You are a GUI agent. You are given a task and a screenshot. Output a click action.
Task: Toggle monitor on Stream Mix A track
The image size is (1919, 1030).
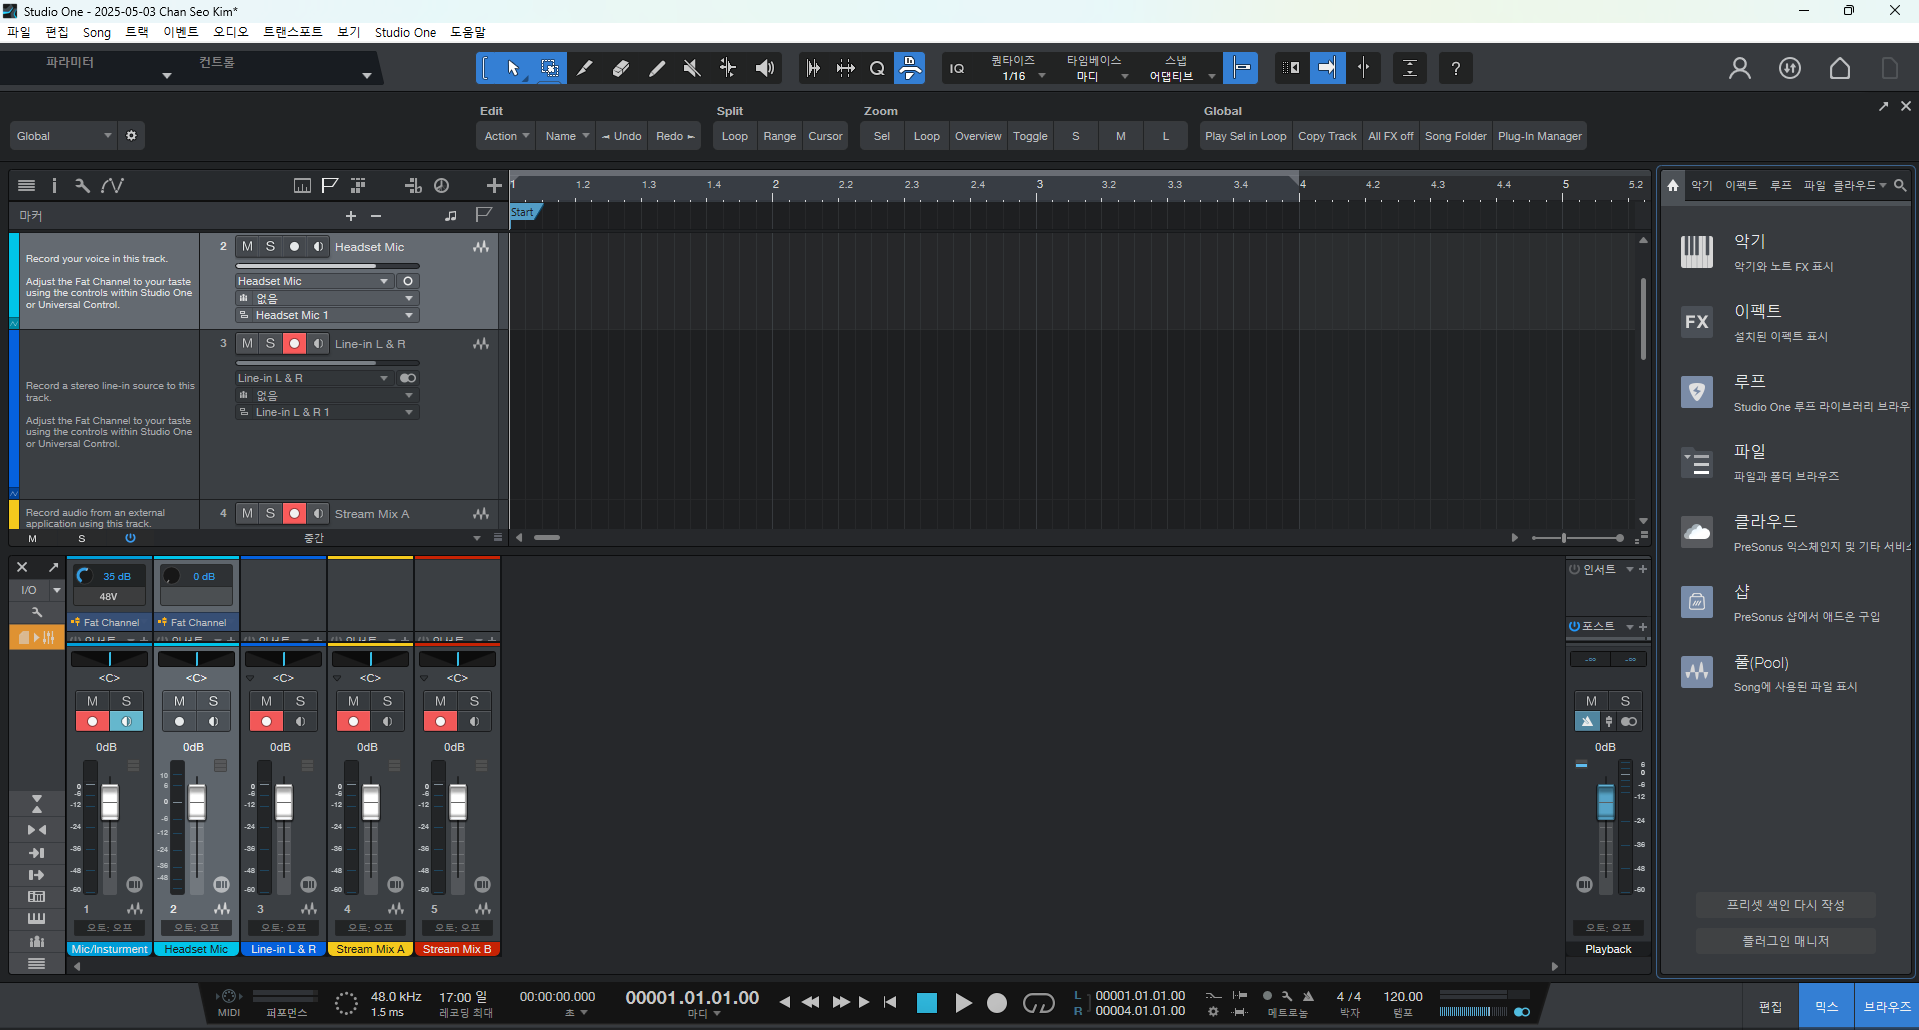[318, 513]
